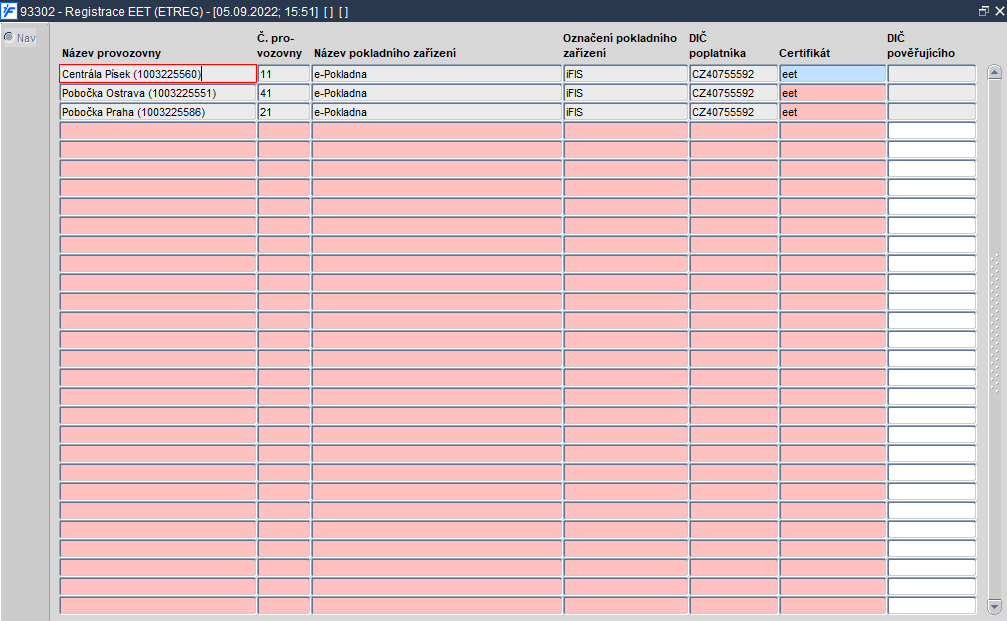Click the 'Označení pokladního zařízení' column header
This screenshot has height=621, width=1007.
pyautogui.click(x=620, y=46)
